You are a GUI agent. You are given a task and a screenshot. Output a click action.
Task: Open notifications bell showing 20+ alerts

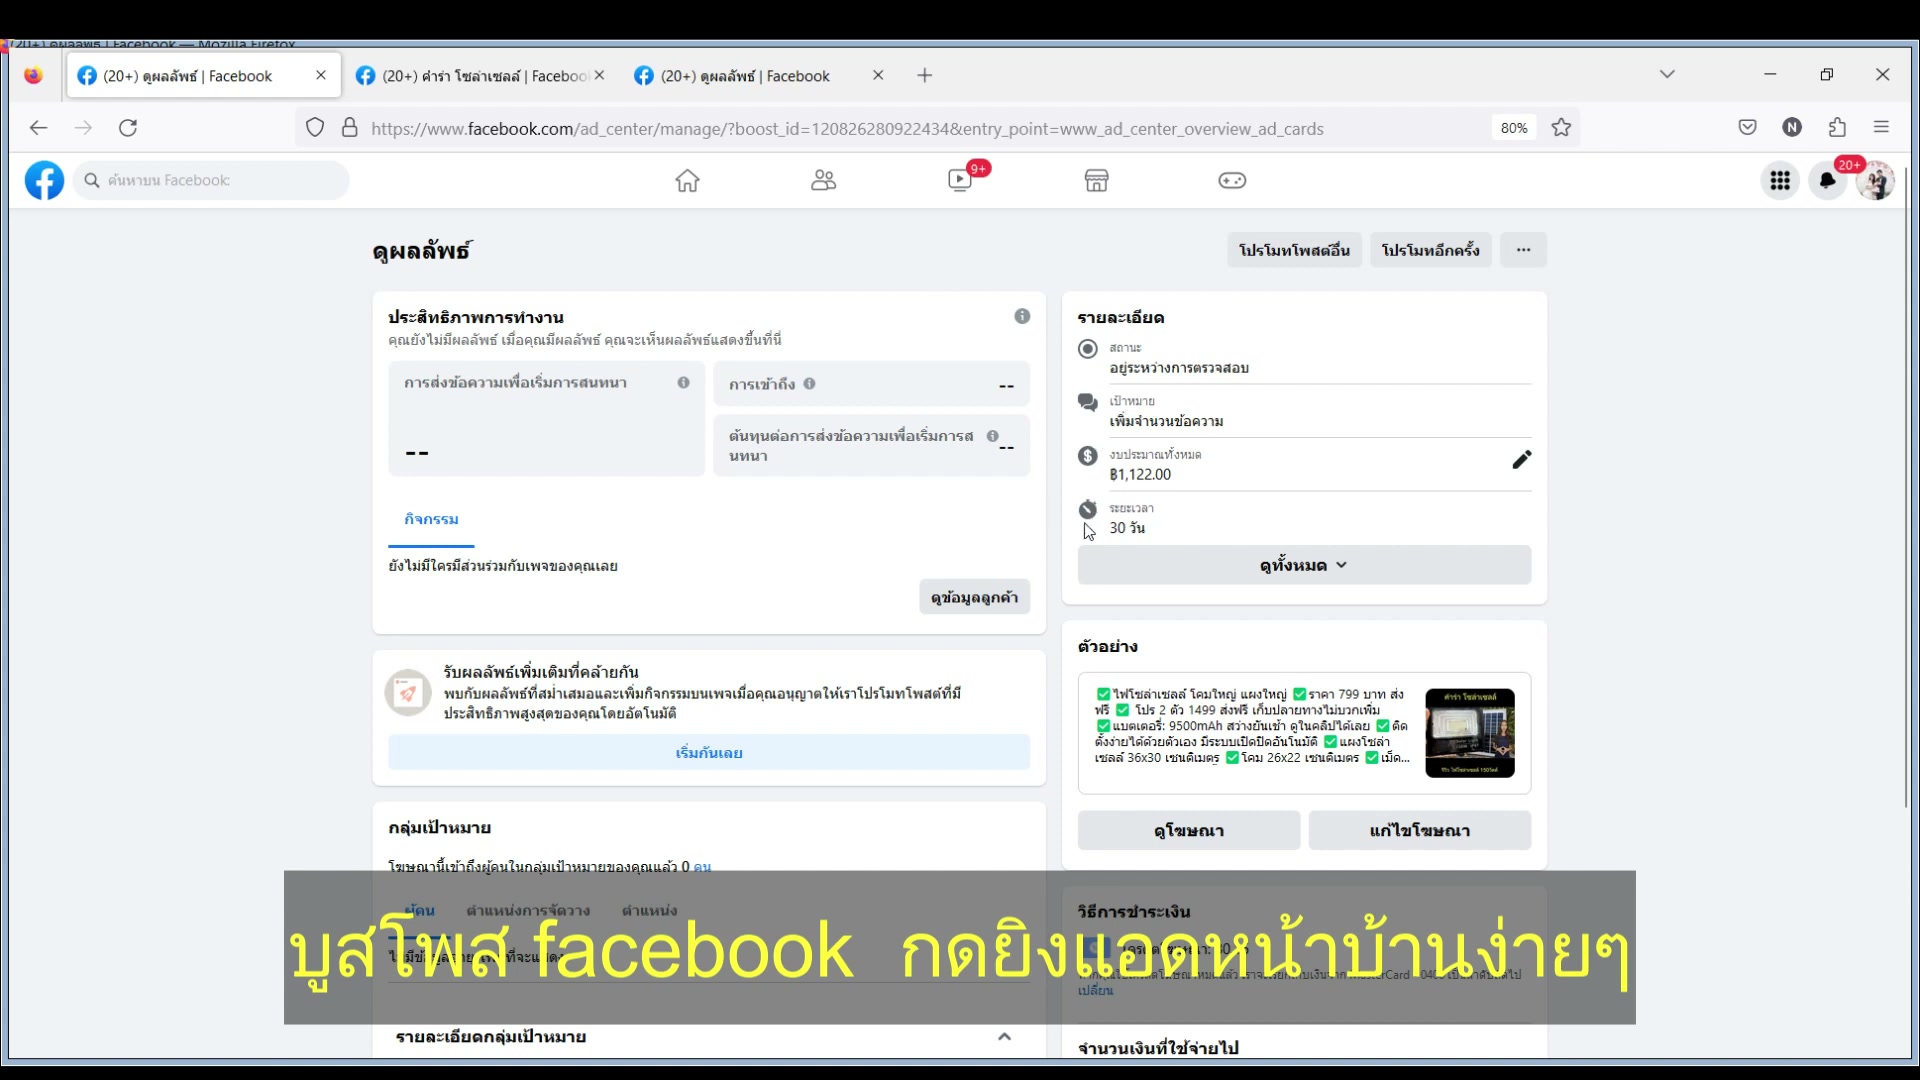[x=1828, y=180]
